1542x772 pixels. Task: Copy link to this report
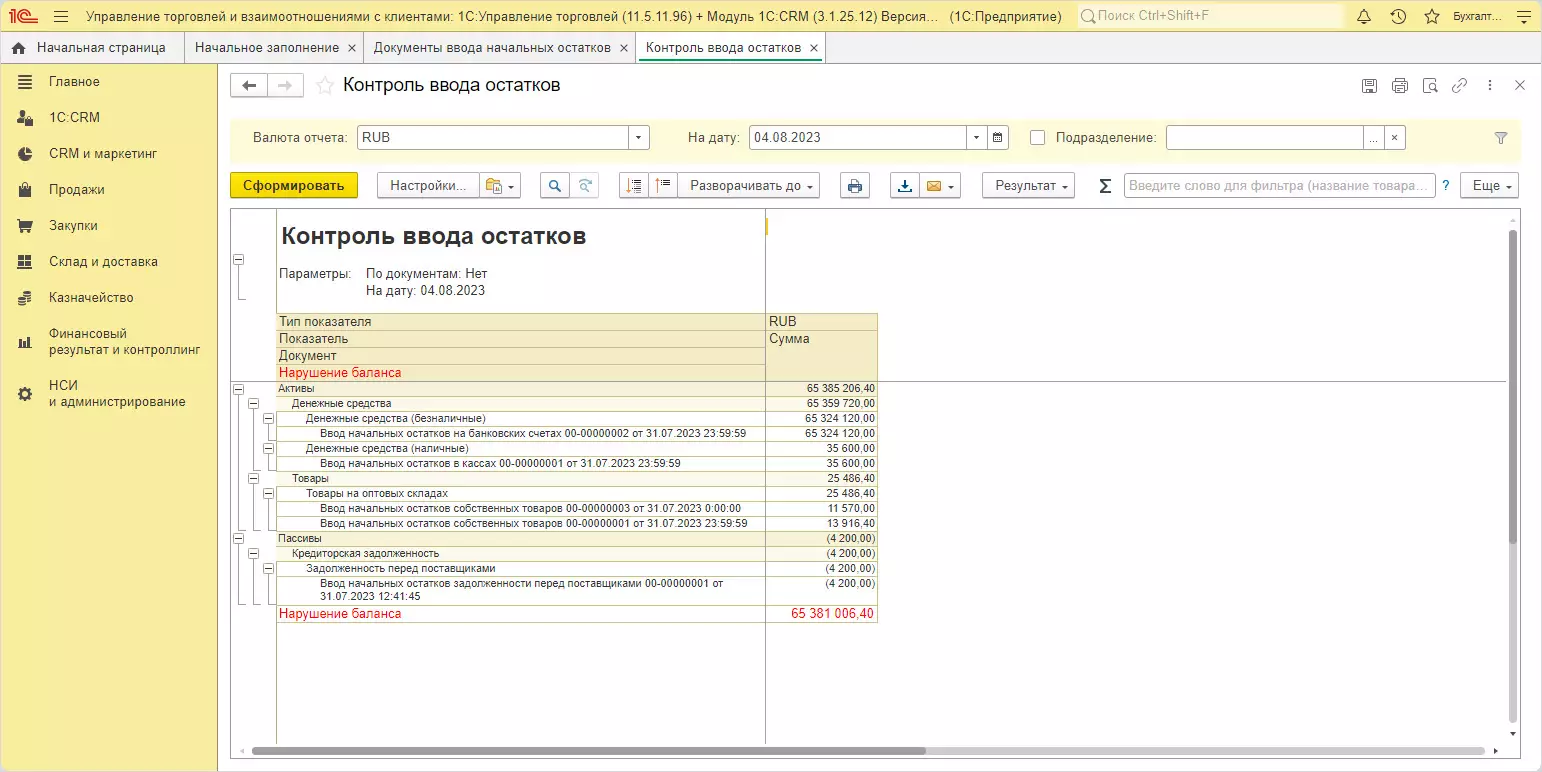pos(1460,86)
